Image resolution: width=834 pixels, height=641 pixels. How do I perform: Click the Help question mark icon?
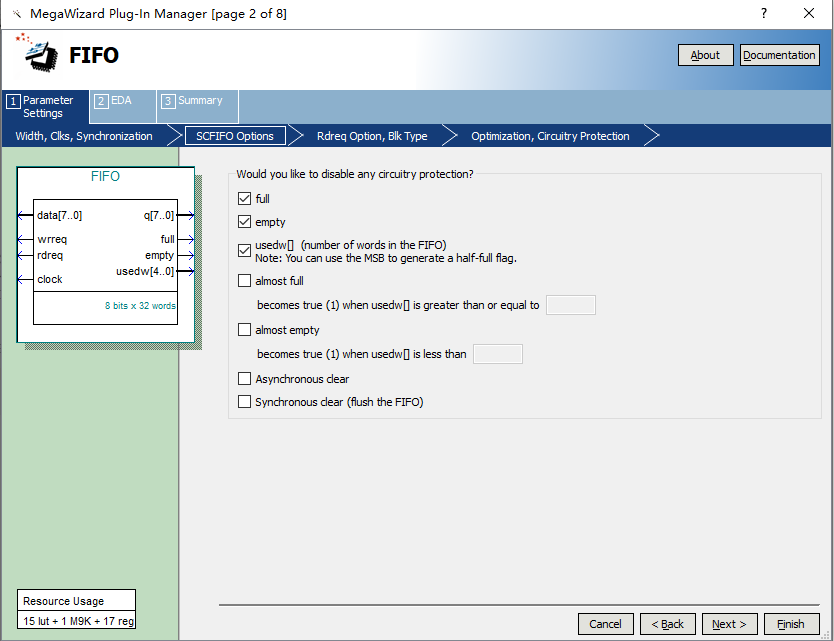tap(763, 13)
